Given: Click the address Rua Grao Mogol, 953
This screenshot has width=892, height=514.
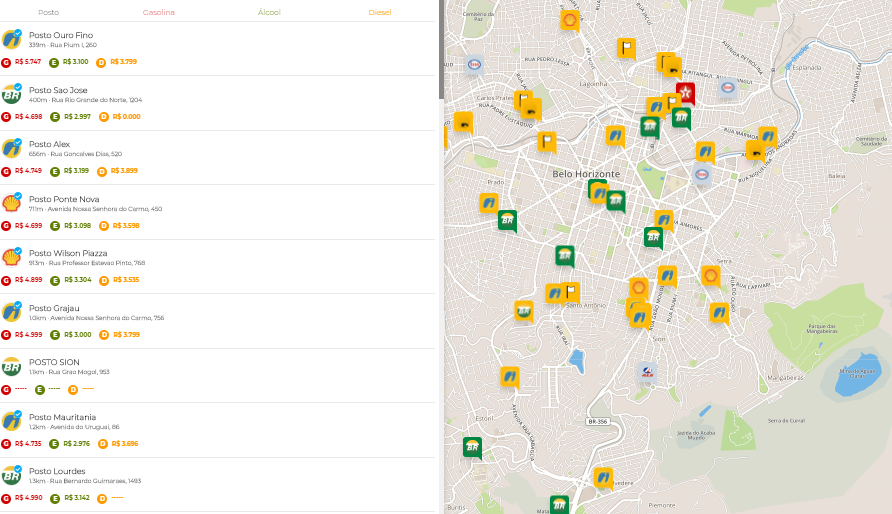Looking at the screenshot, I should [x=79, y=372].
